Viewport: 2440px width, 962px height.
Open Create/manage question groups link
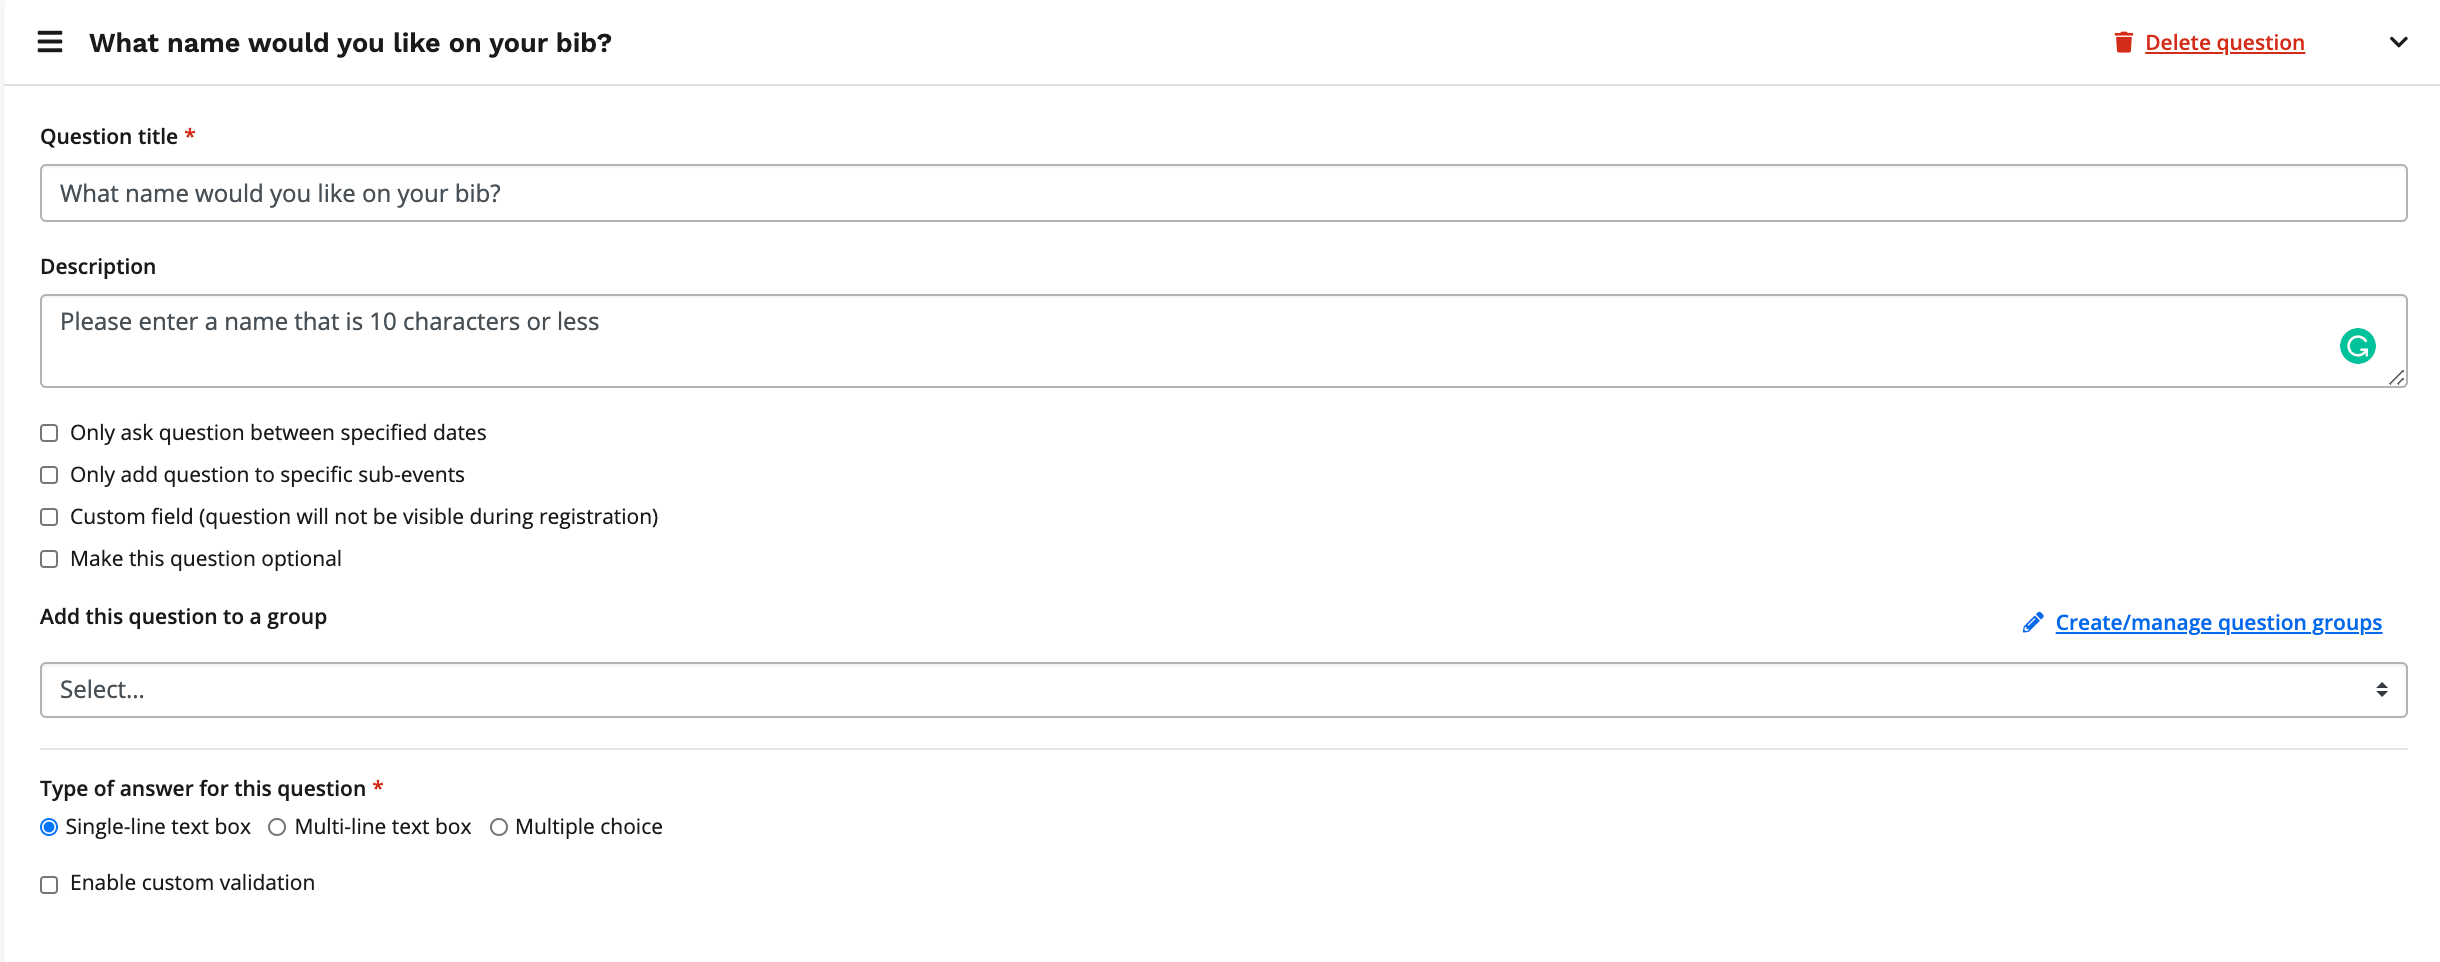[x=2218, y=623]
